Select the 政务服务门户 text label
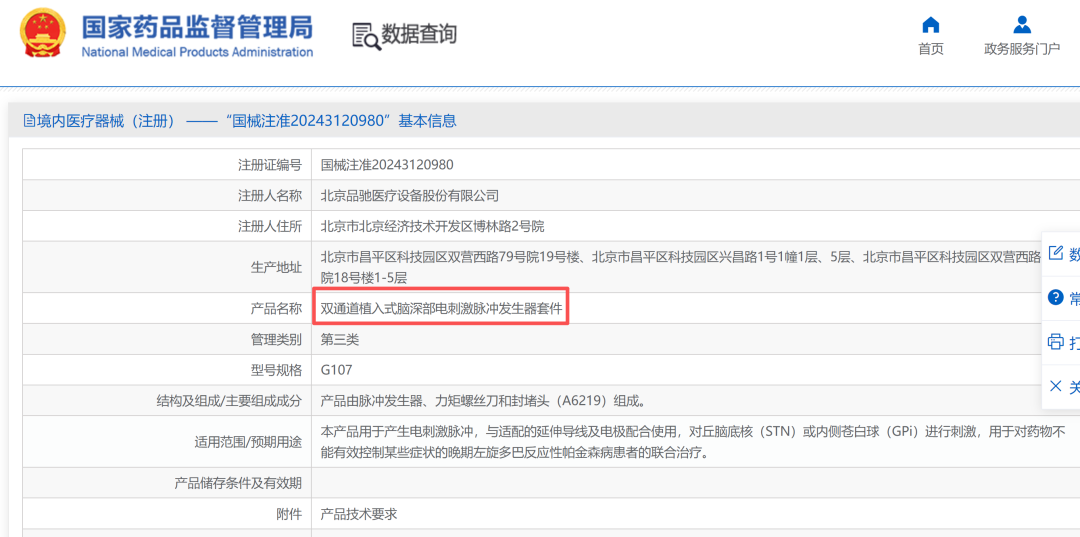This screenshot has height=537, width=1080. (x=1021, y=49)
